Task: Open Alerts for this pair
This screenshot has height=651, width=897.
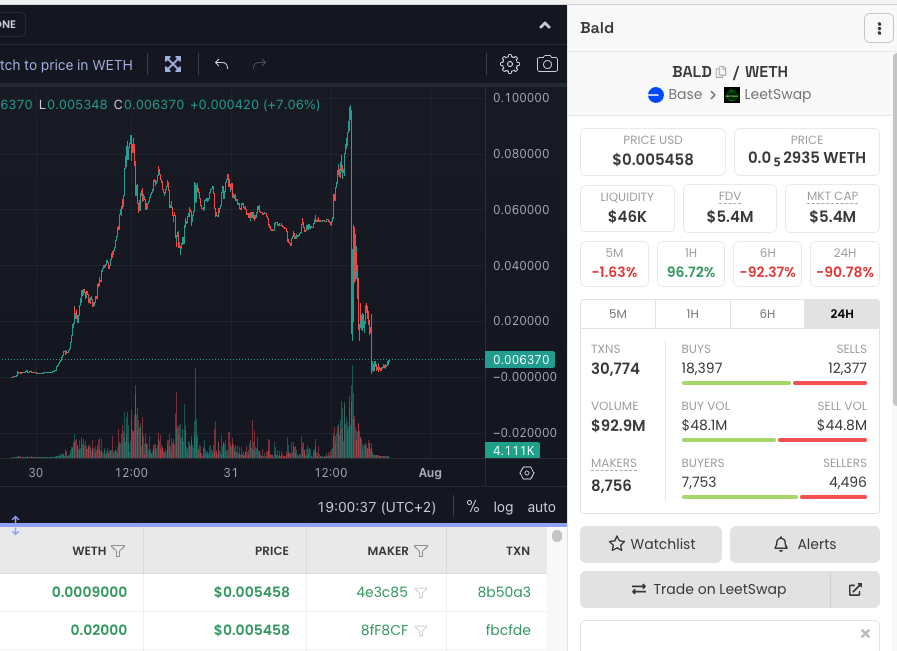Action: (805, 544)
